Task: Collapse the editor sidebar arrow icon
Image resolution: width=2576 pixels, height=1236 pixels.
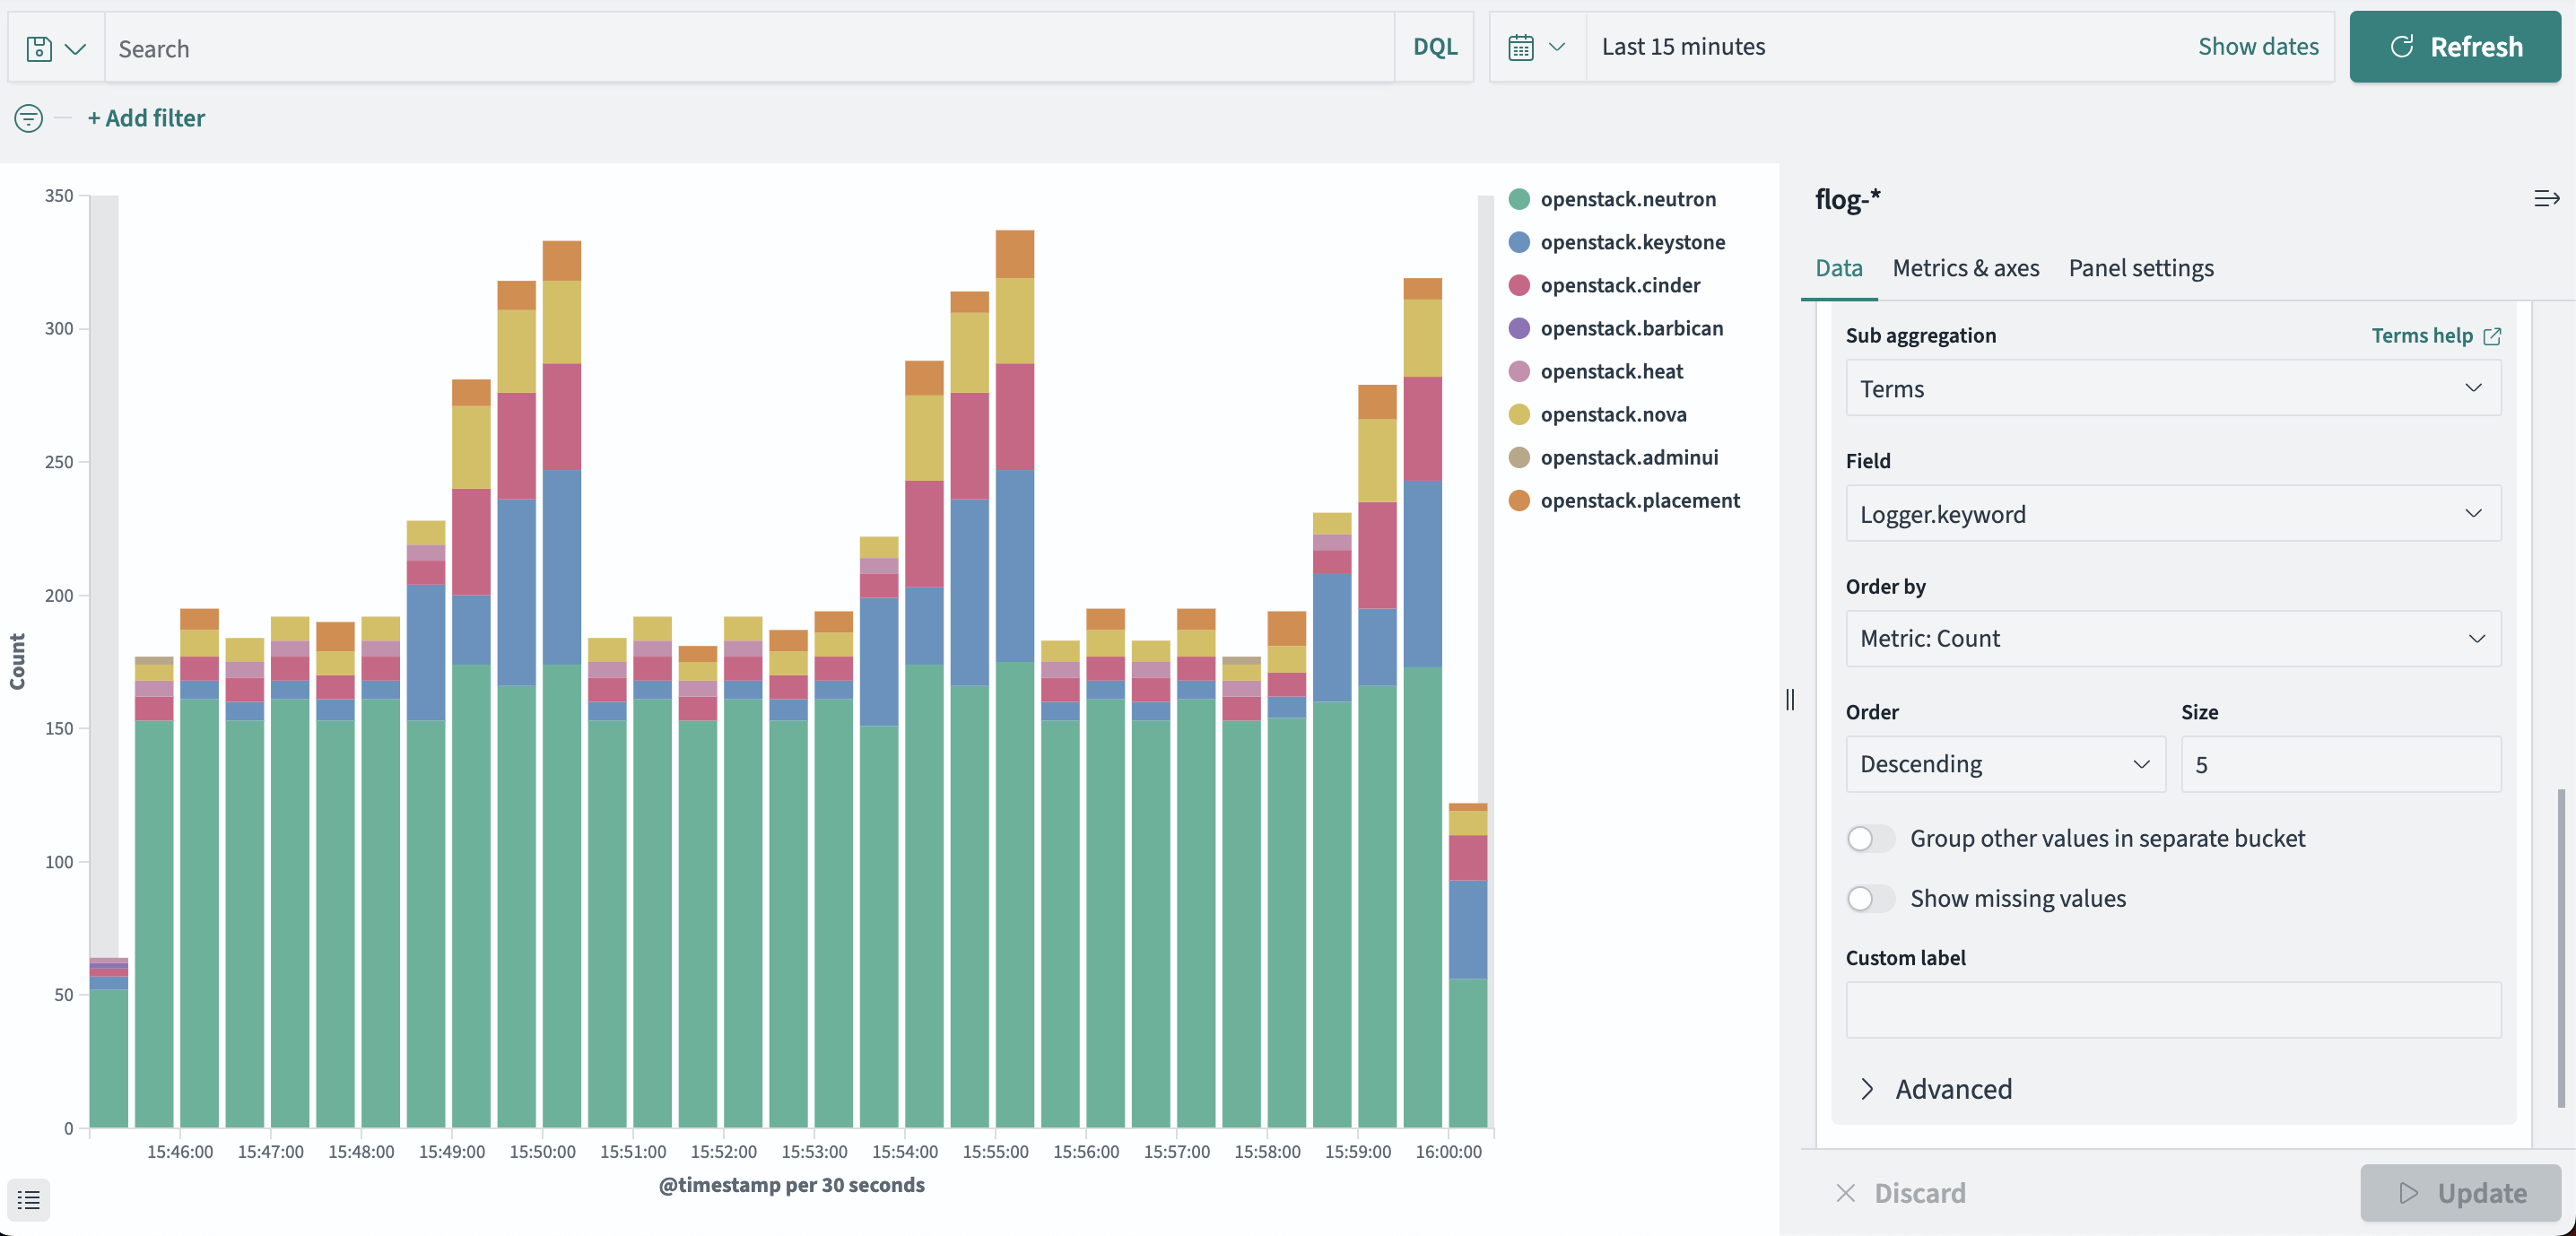Action: pyautogui.click(x=2546, y=199)
